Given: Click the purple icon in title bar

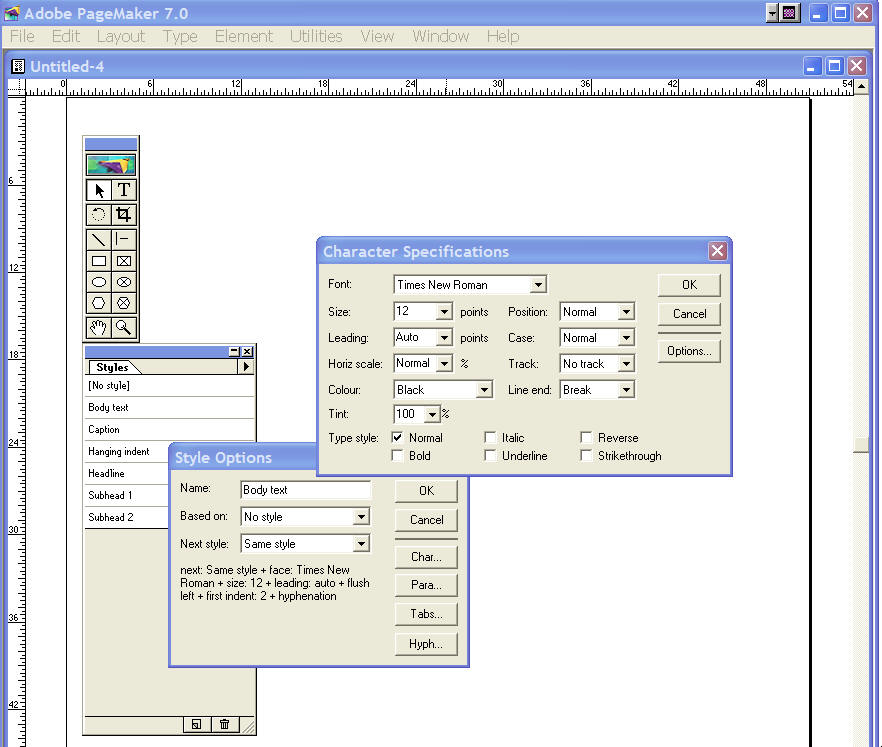Looking at the screenshot, I should 789,13.
